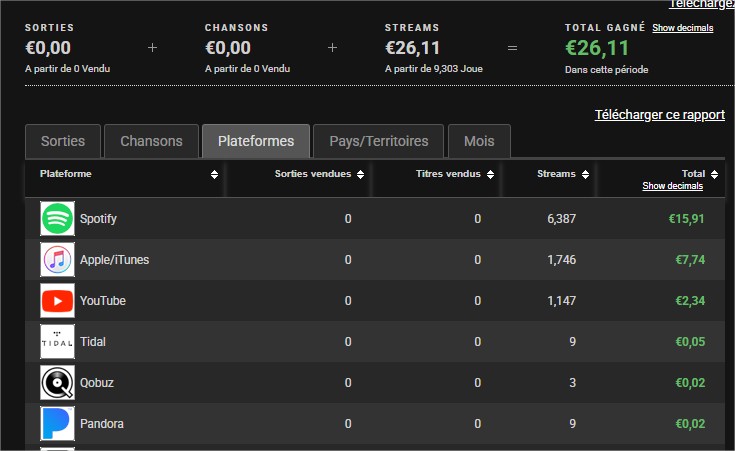Click Télécharger ce rapport link

point(660,115)
